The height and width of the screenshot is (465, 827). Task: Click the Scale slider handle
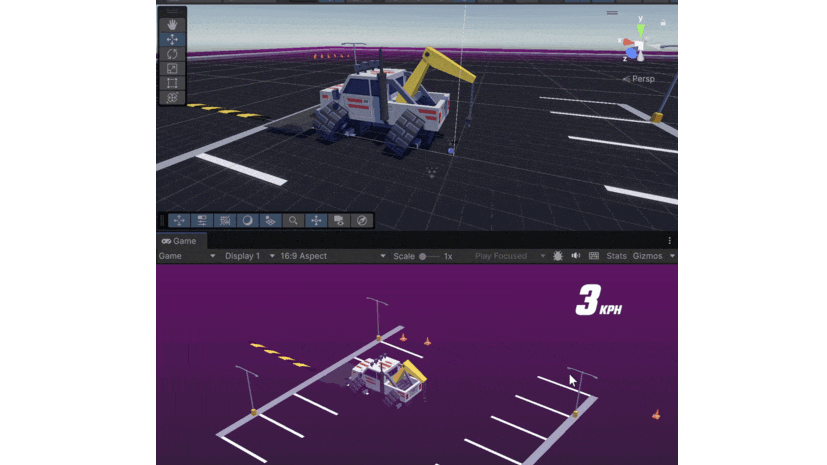[422, 256]
